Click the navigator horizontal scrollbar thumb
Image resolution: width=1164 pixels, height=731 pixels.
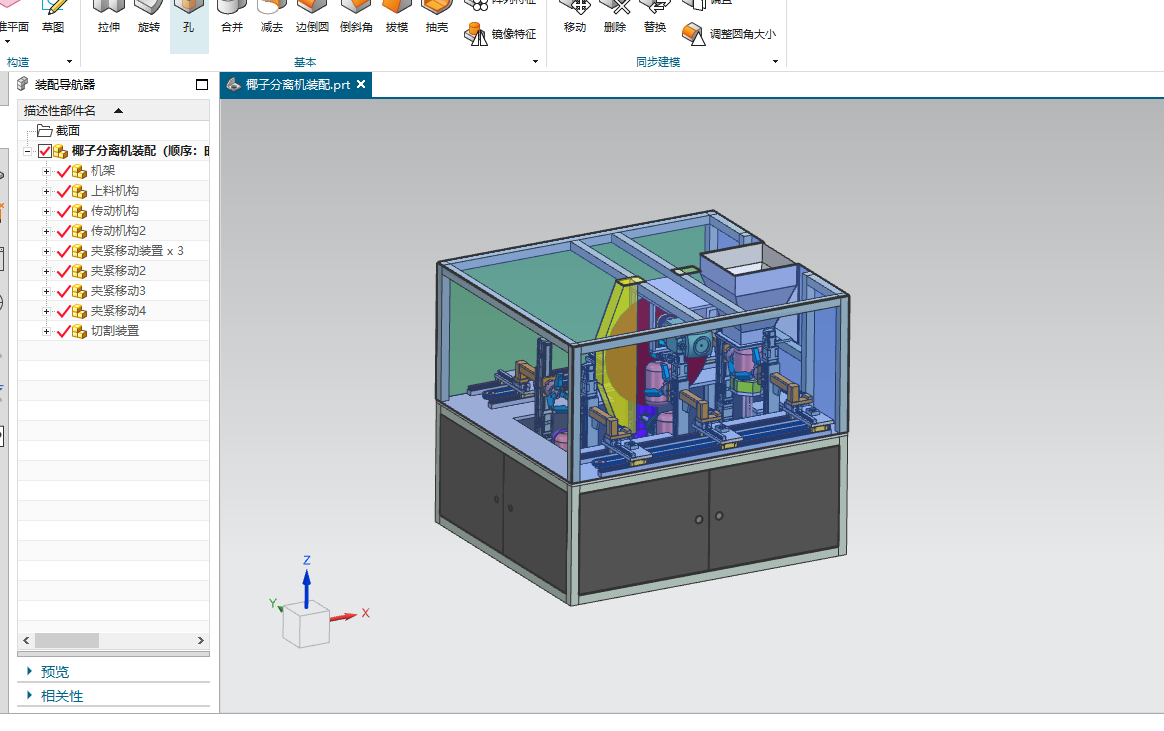click(x=67, y=640)
